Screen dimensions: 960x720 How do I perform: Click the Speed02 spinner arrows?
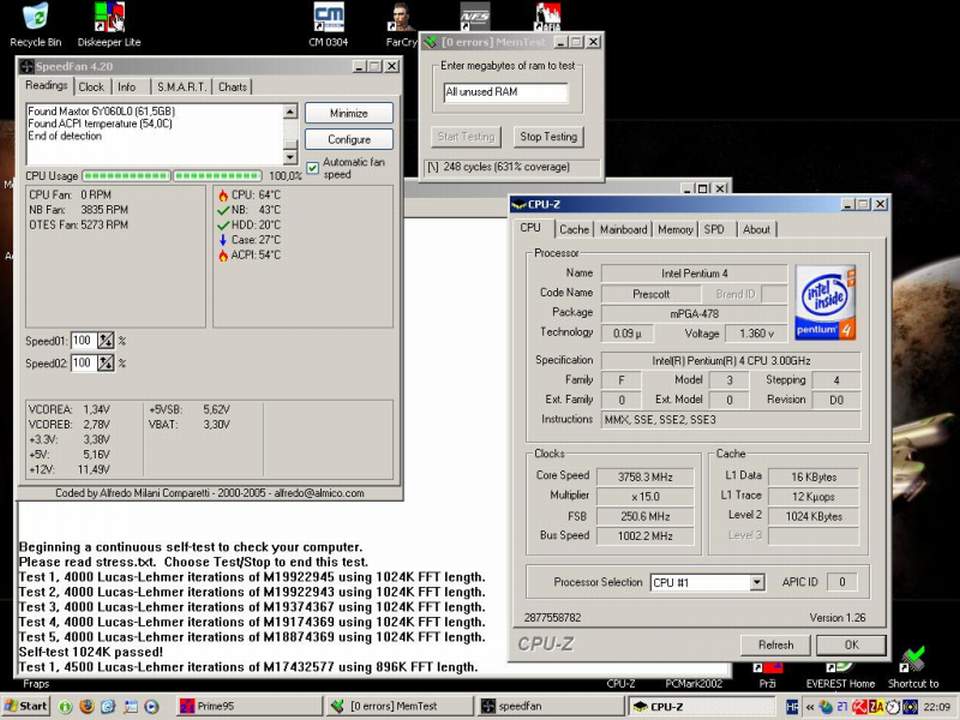tap(106, 363)
